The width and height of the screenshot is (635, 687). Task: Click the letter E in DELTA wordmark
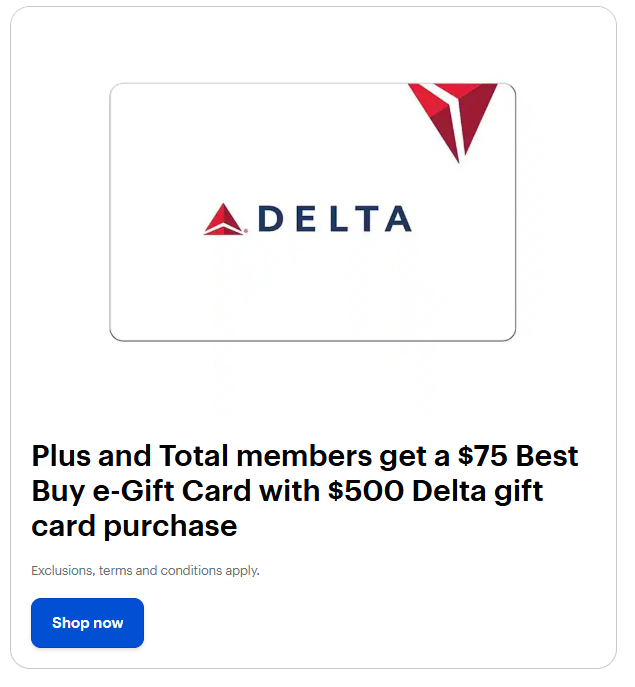pos(306,219)
